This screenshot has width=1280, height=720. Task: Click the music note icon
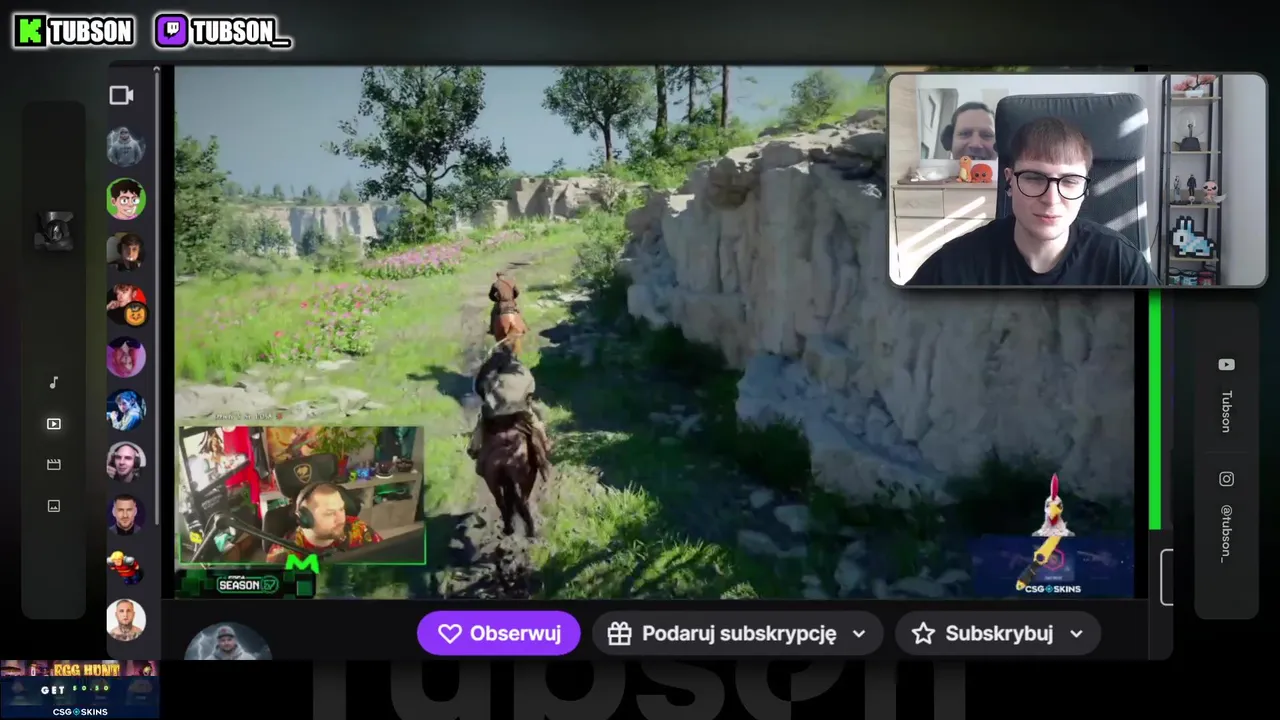tap(54, 382)
